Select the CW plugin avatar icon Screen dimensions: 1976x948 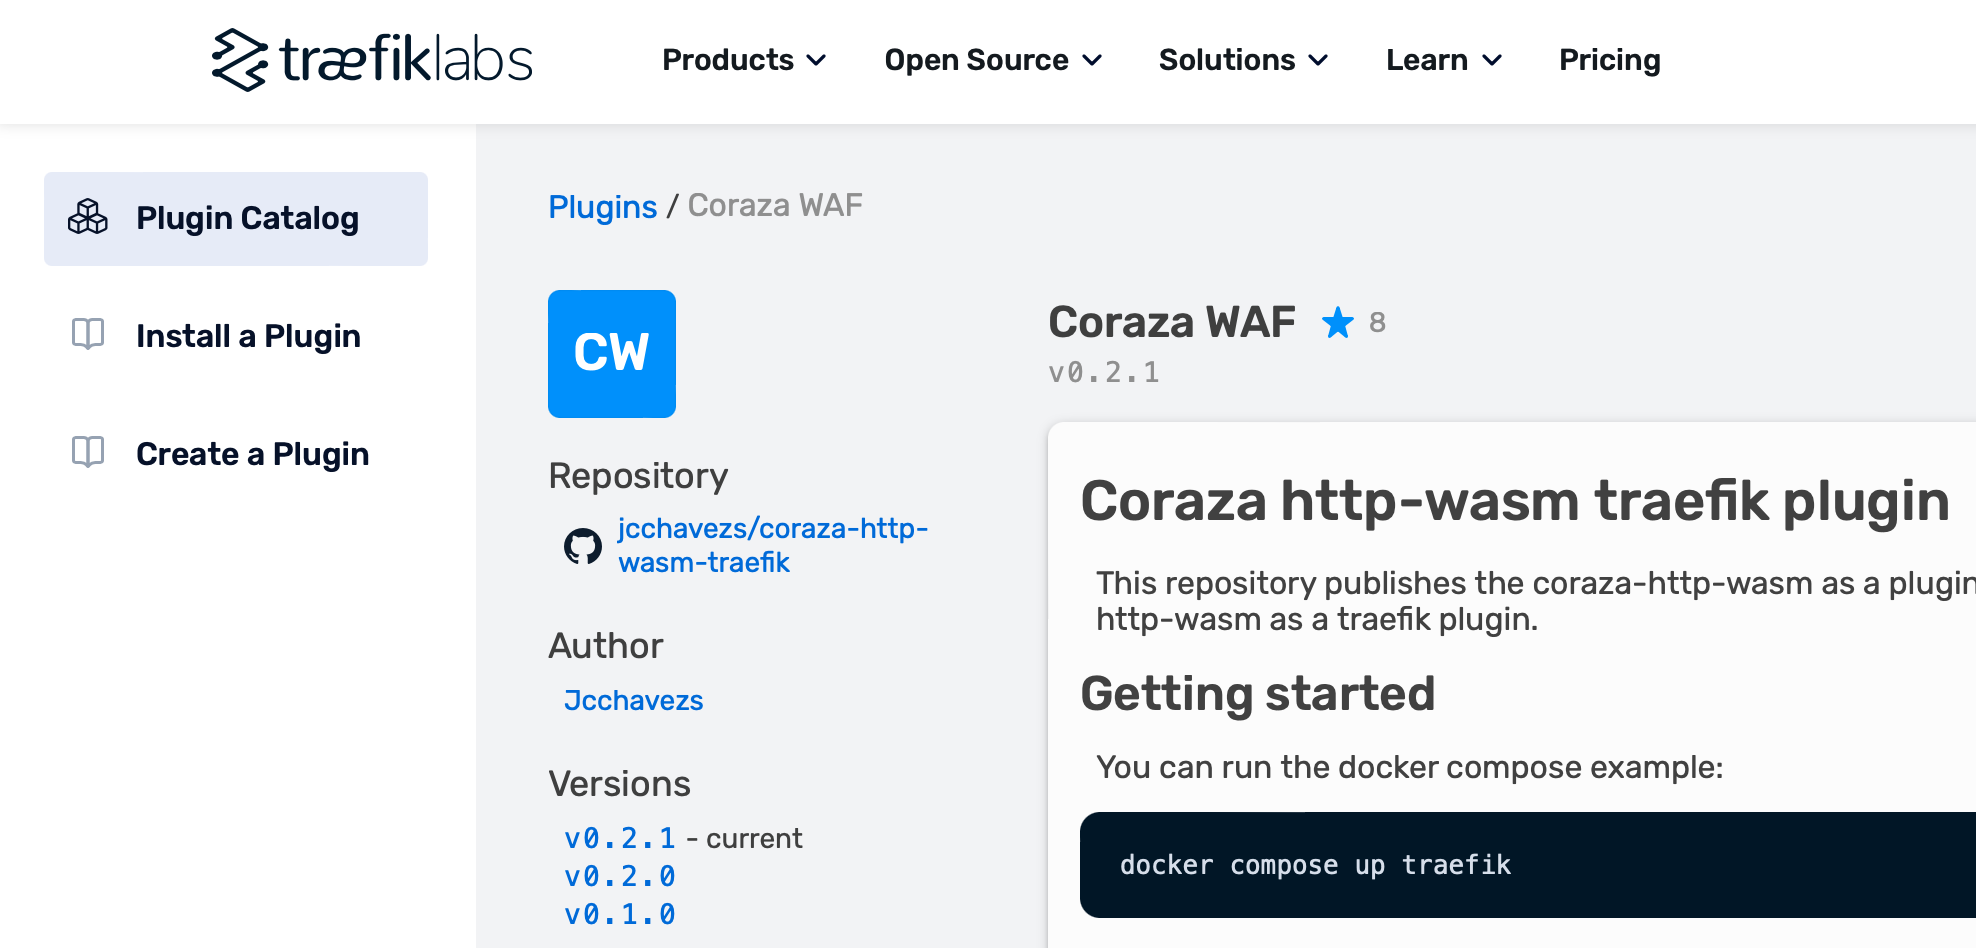(611, 354)
